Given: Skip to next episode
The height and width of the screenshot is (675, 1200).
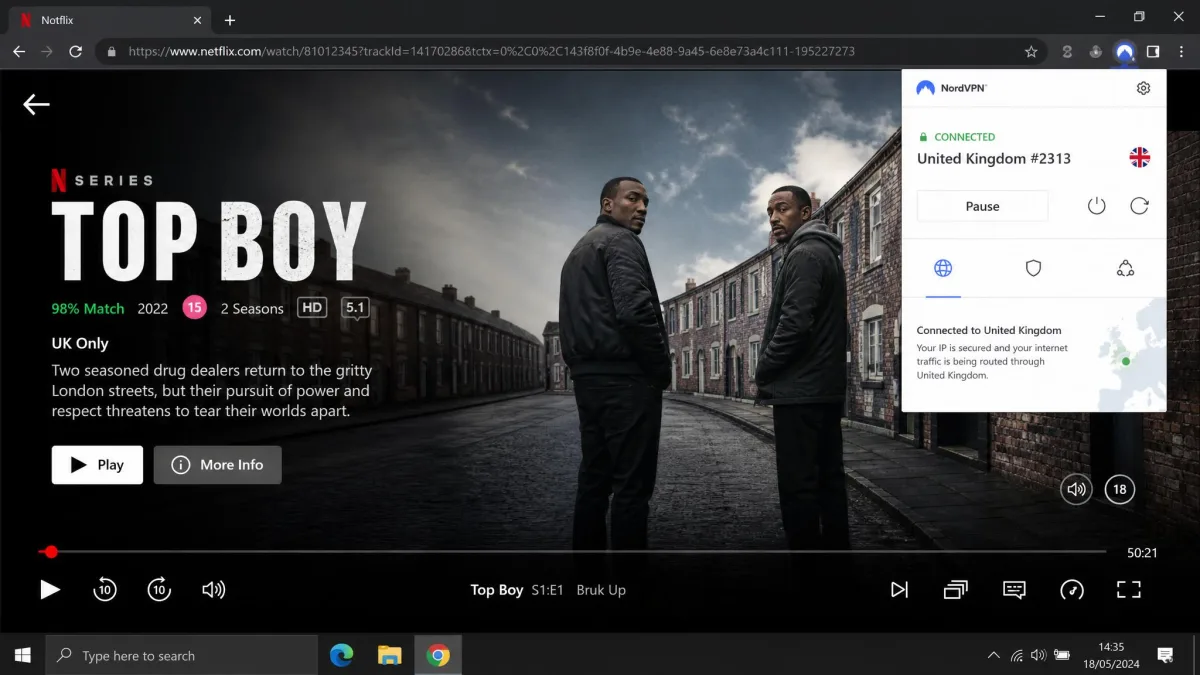Looking at the screenshot, I should point(900,590).
